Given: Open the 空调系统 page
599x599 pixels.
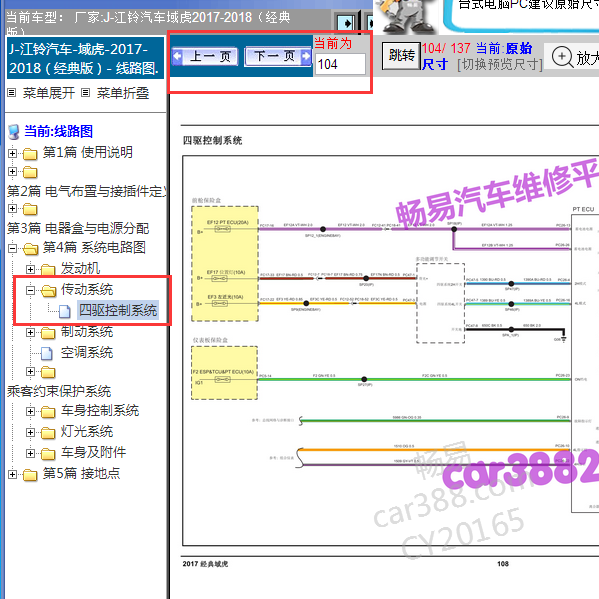Looking at the screenshot, I should pos(87,352).
